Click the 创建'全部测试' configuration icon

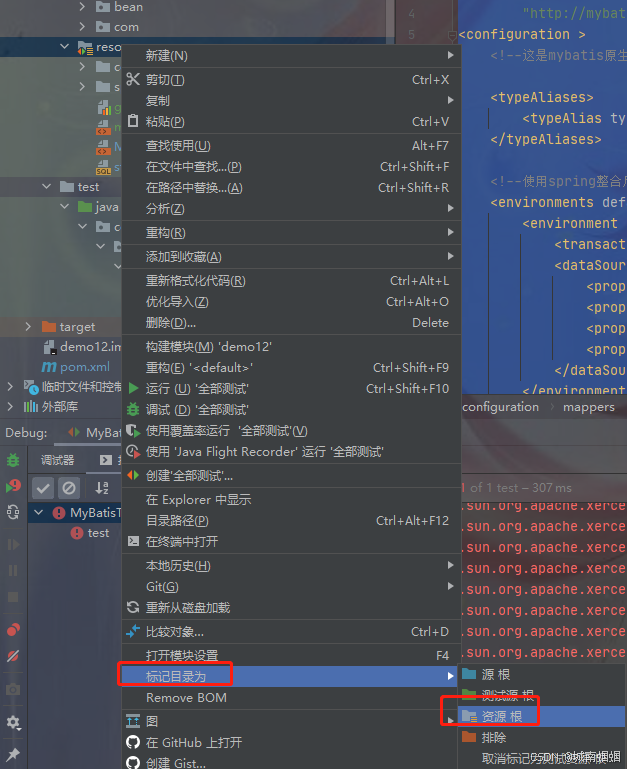coord(133,475)
